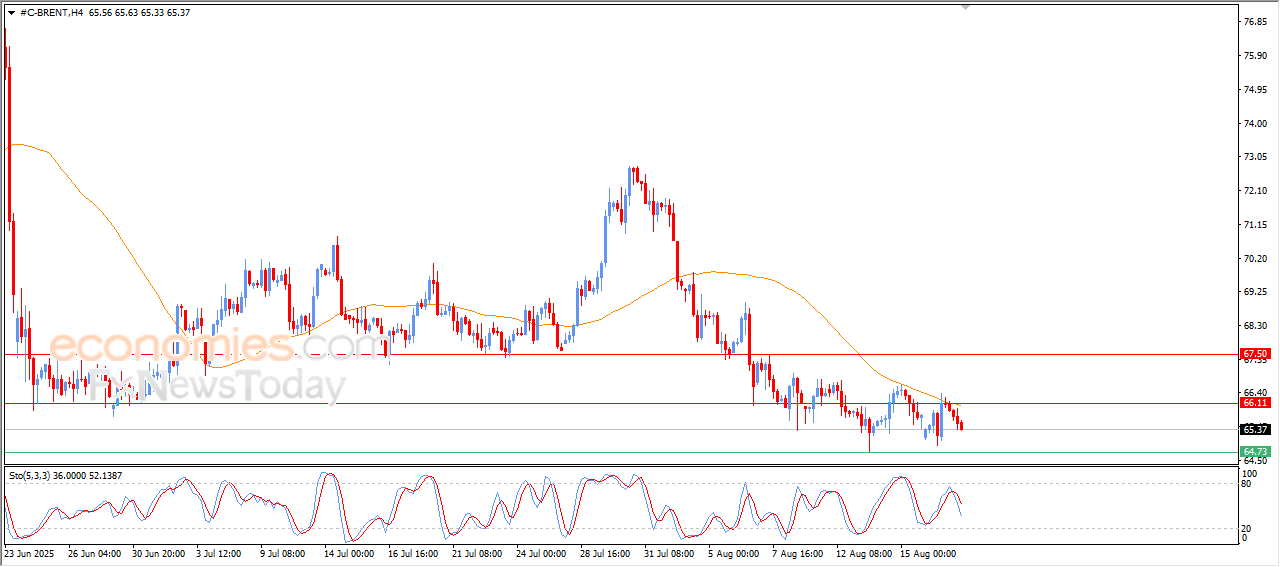The width and height of the screenshot is (1280, 567).
Task: Click the gray chart shift triangle marker
Action: (x=965, y=7)
